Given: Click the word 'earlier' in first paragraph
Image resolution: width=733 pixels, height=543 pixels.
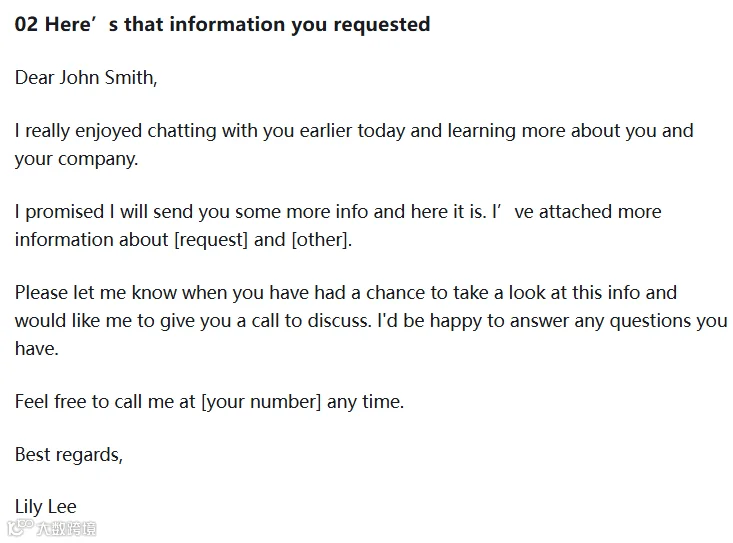Looking at the screenshot, I should coord(325,131).
